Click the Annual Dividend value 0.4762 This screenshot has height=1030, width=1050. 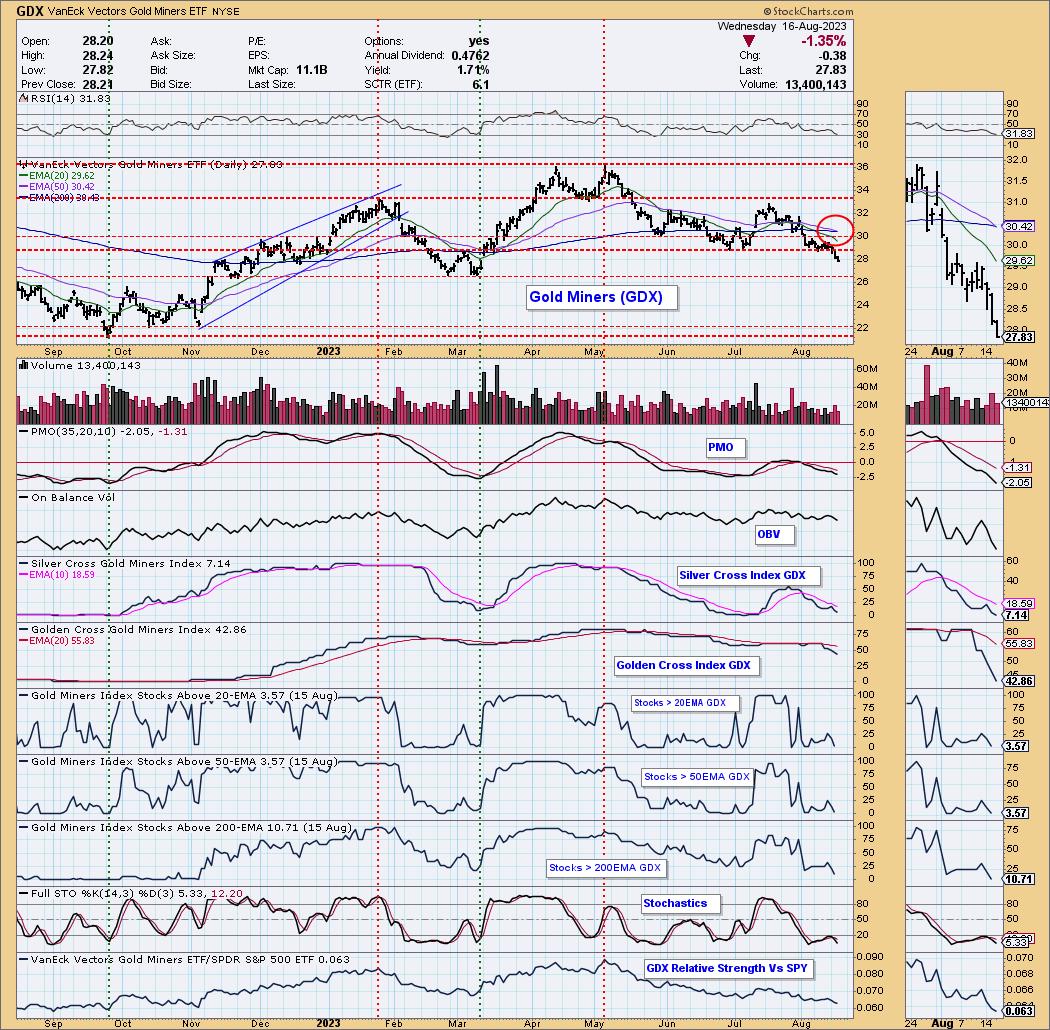[470, 56]
